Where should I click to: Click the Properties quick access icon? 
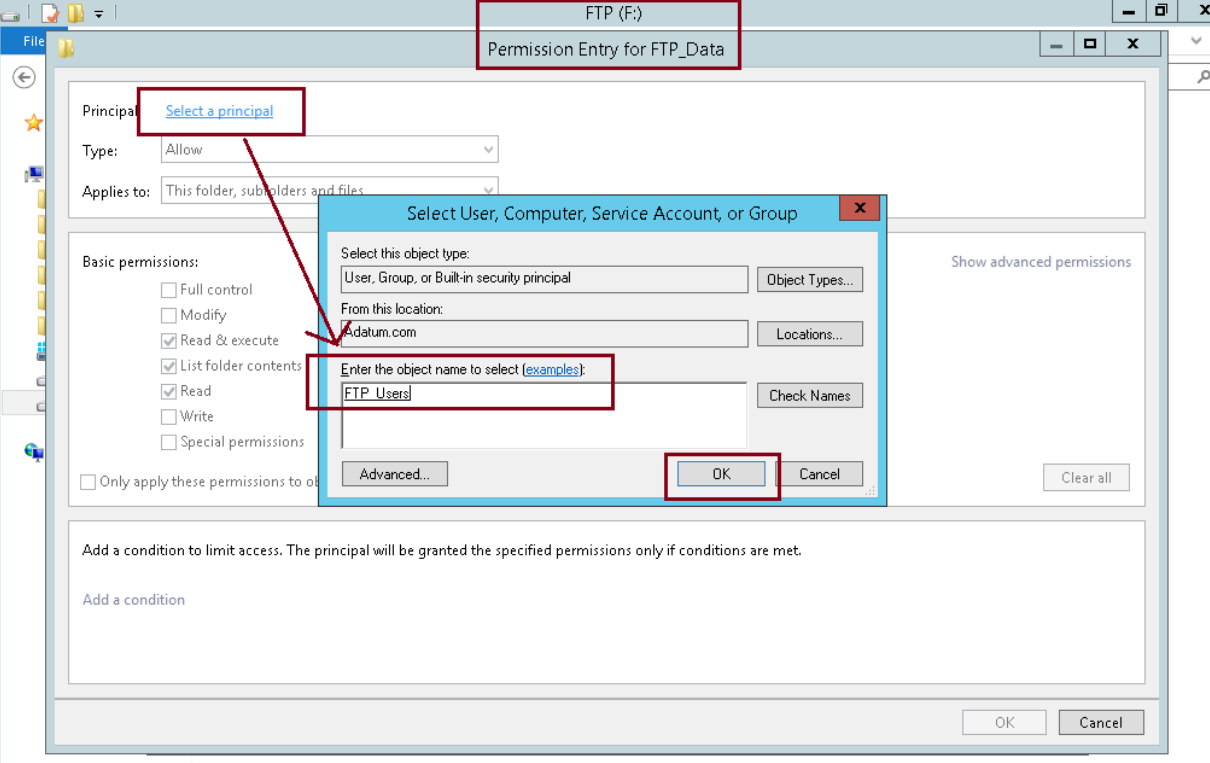[49, 13]
